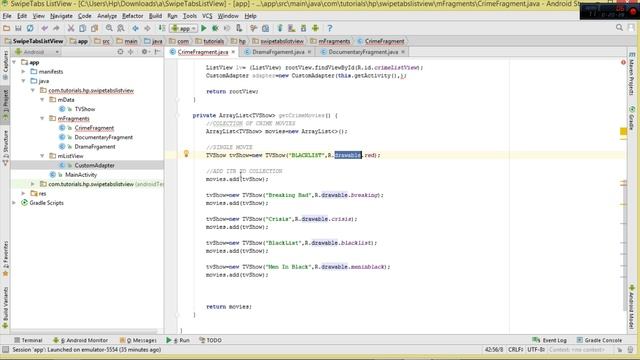Collapse the mListView package
640x360 pixels.
coord(42,156)
